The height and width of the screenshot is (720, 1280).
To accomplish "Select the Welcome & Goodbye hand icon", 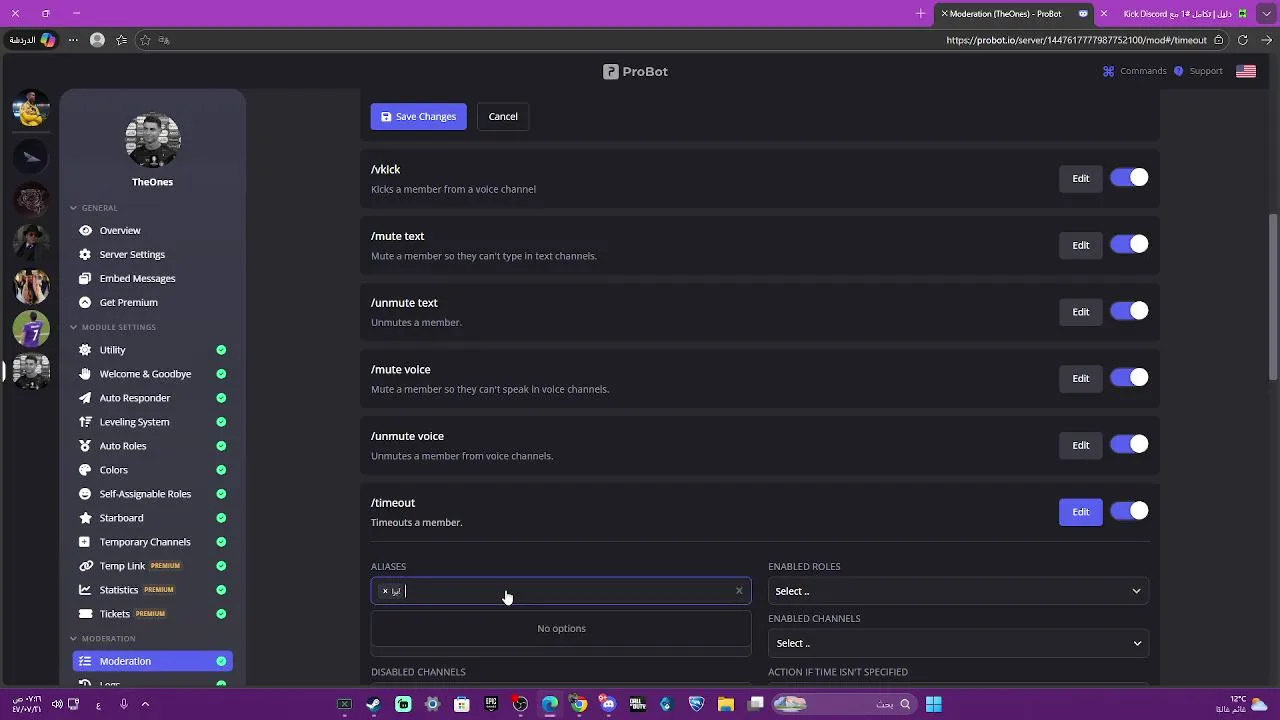I will [x=85, y=374].
